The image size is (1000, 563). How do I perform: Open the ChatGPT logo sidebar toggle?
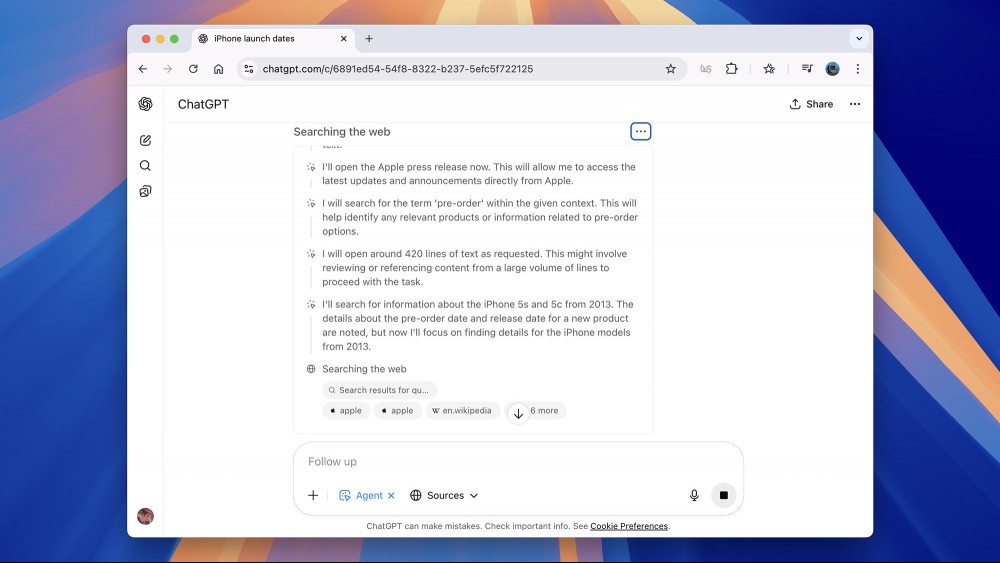click(x=145, y=104)
